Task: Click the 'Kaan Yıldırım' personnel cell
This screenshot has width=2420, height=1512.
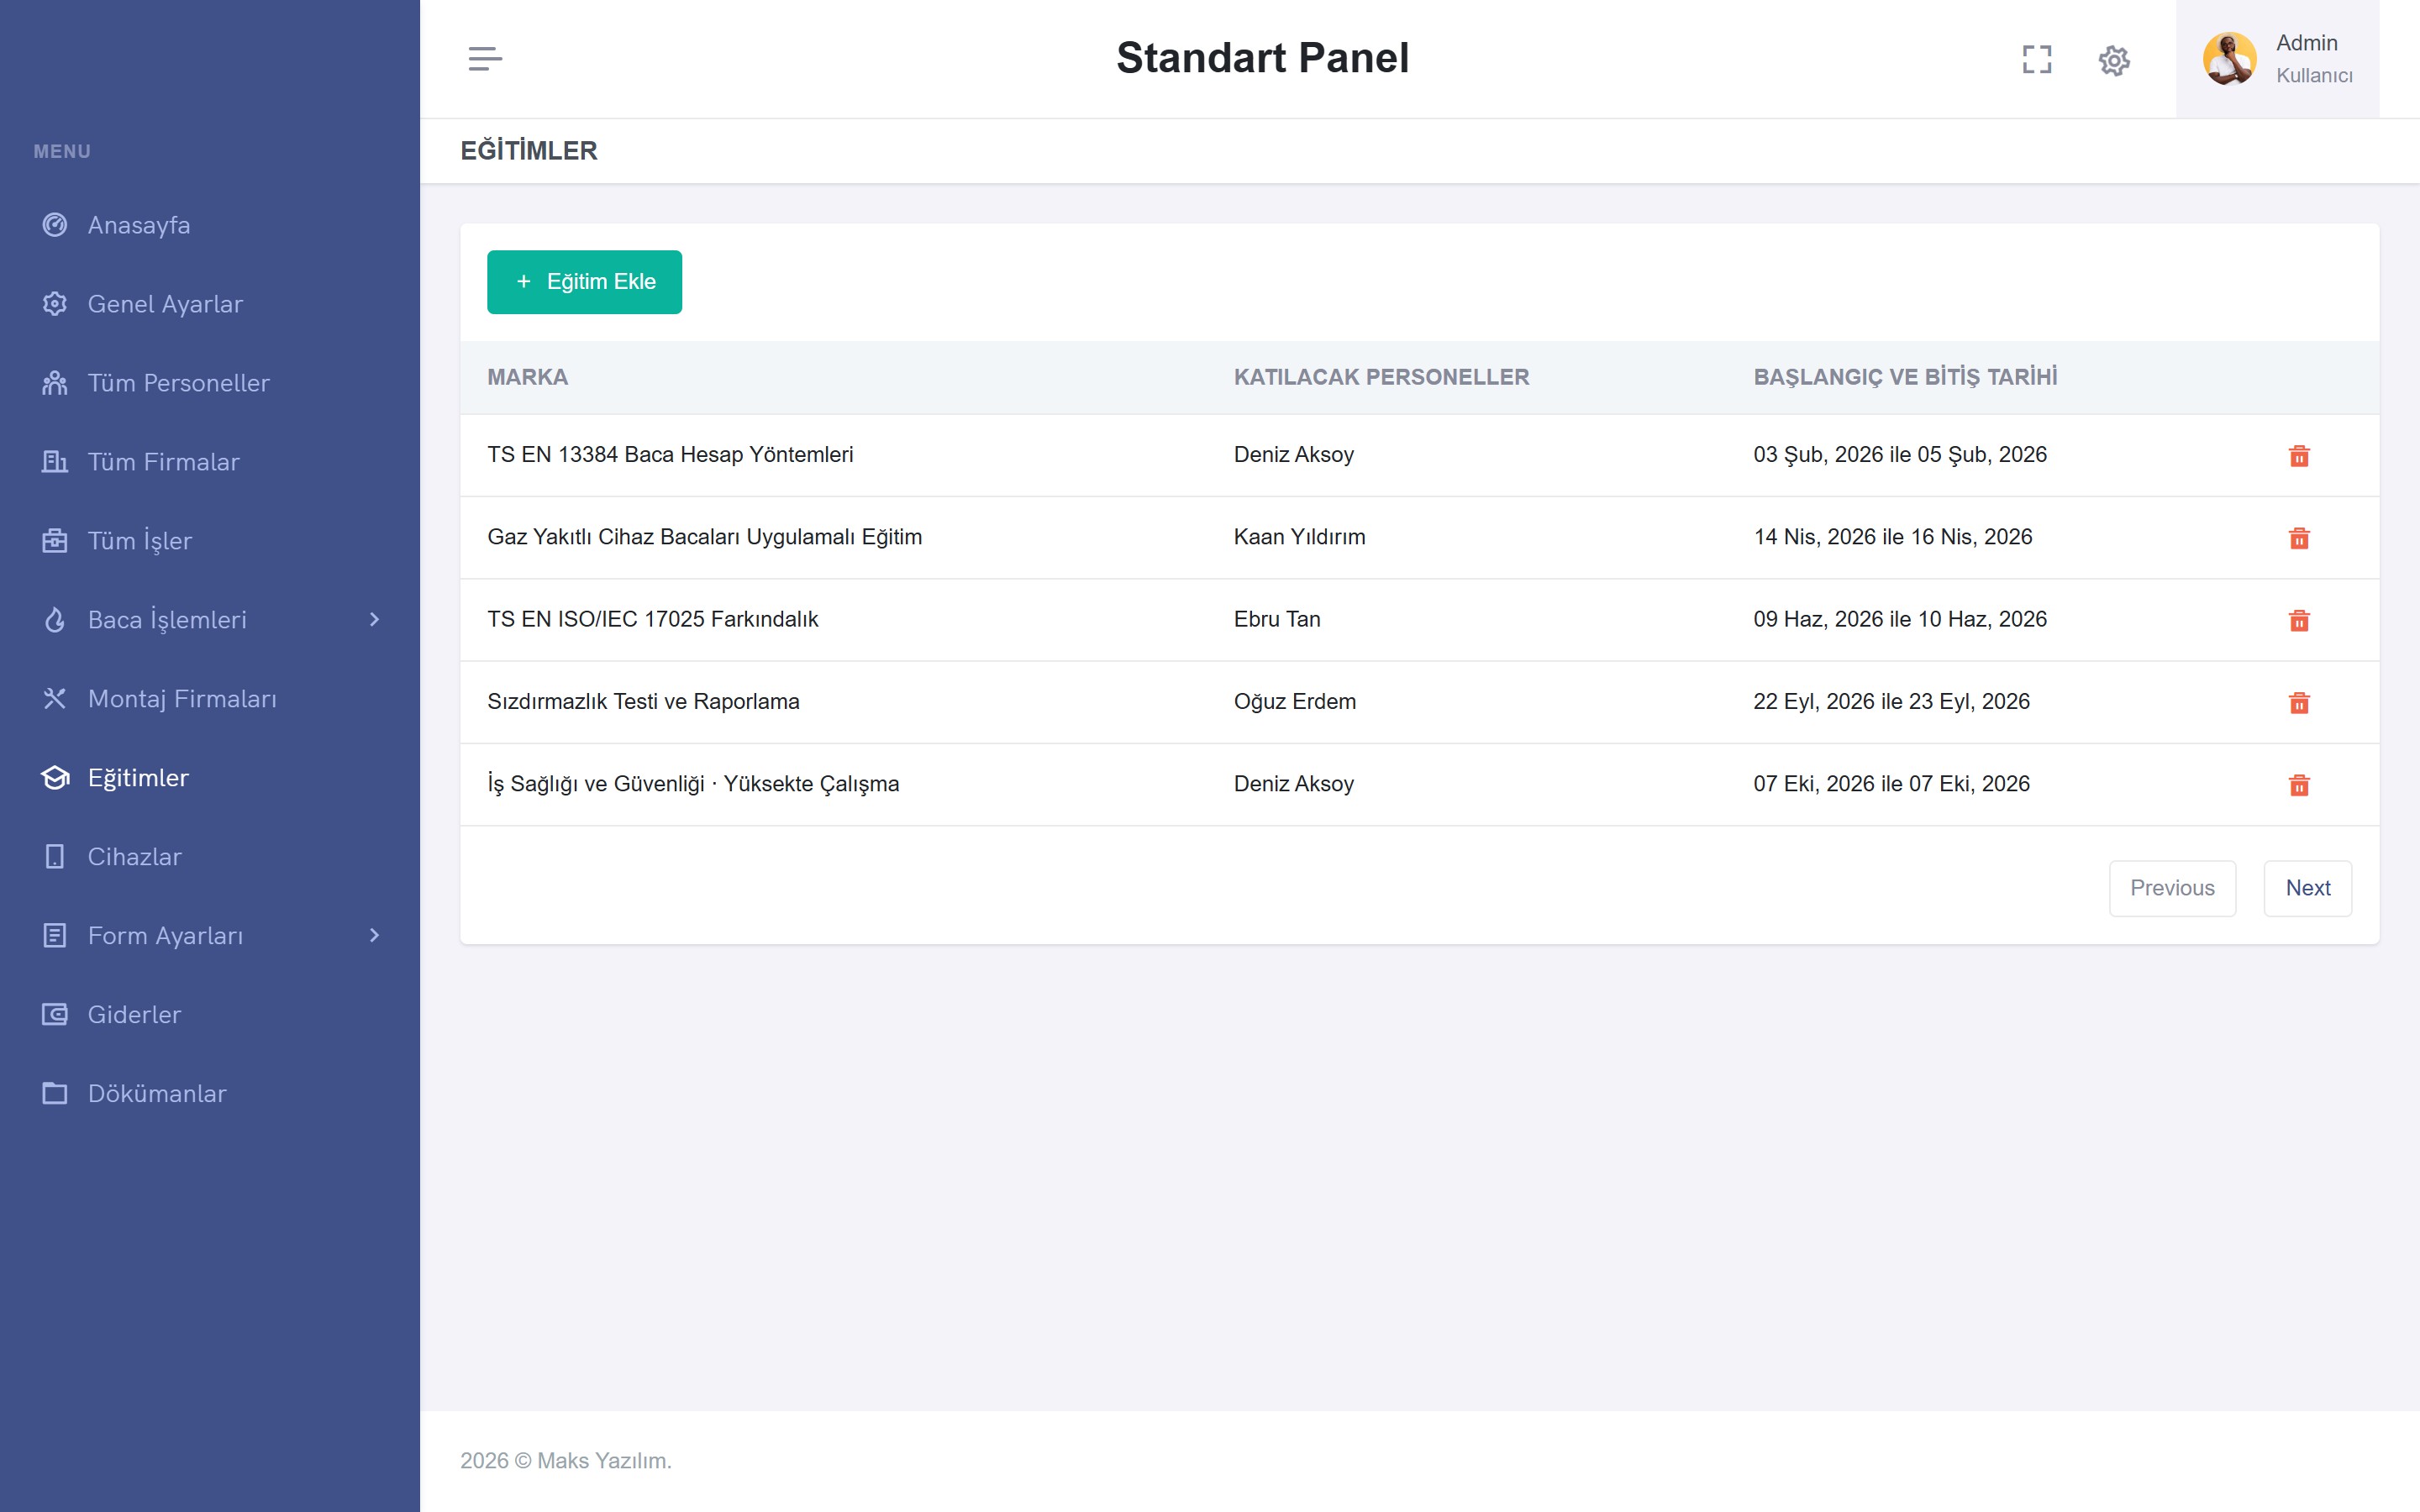Action: pyautogui.click(x=1299, y=537)
